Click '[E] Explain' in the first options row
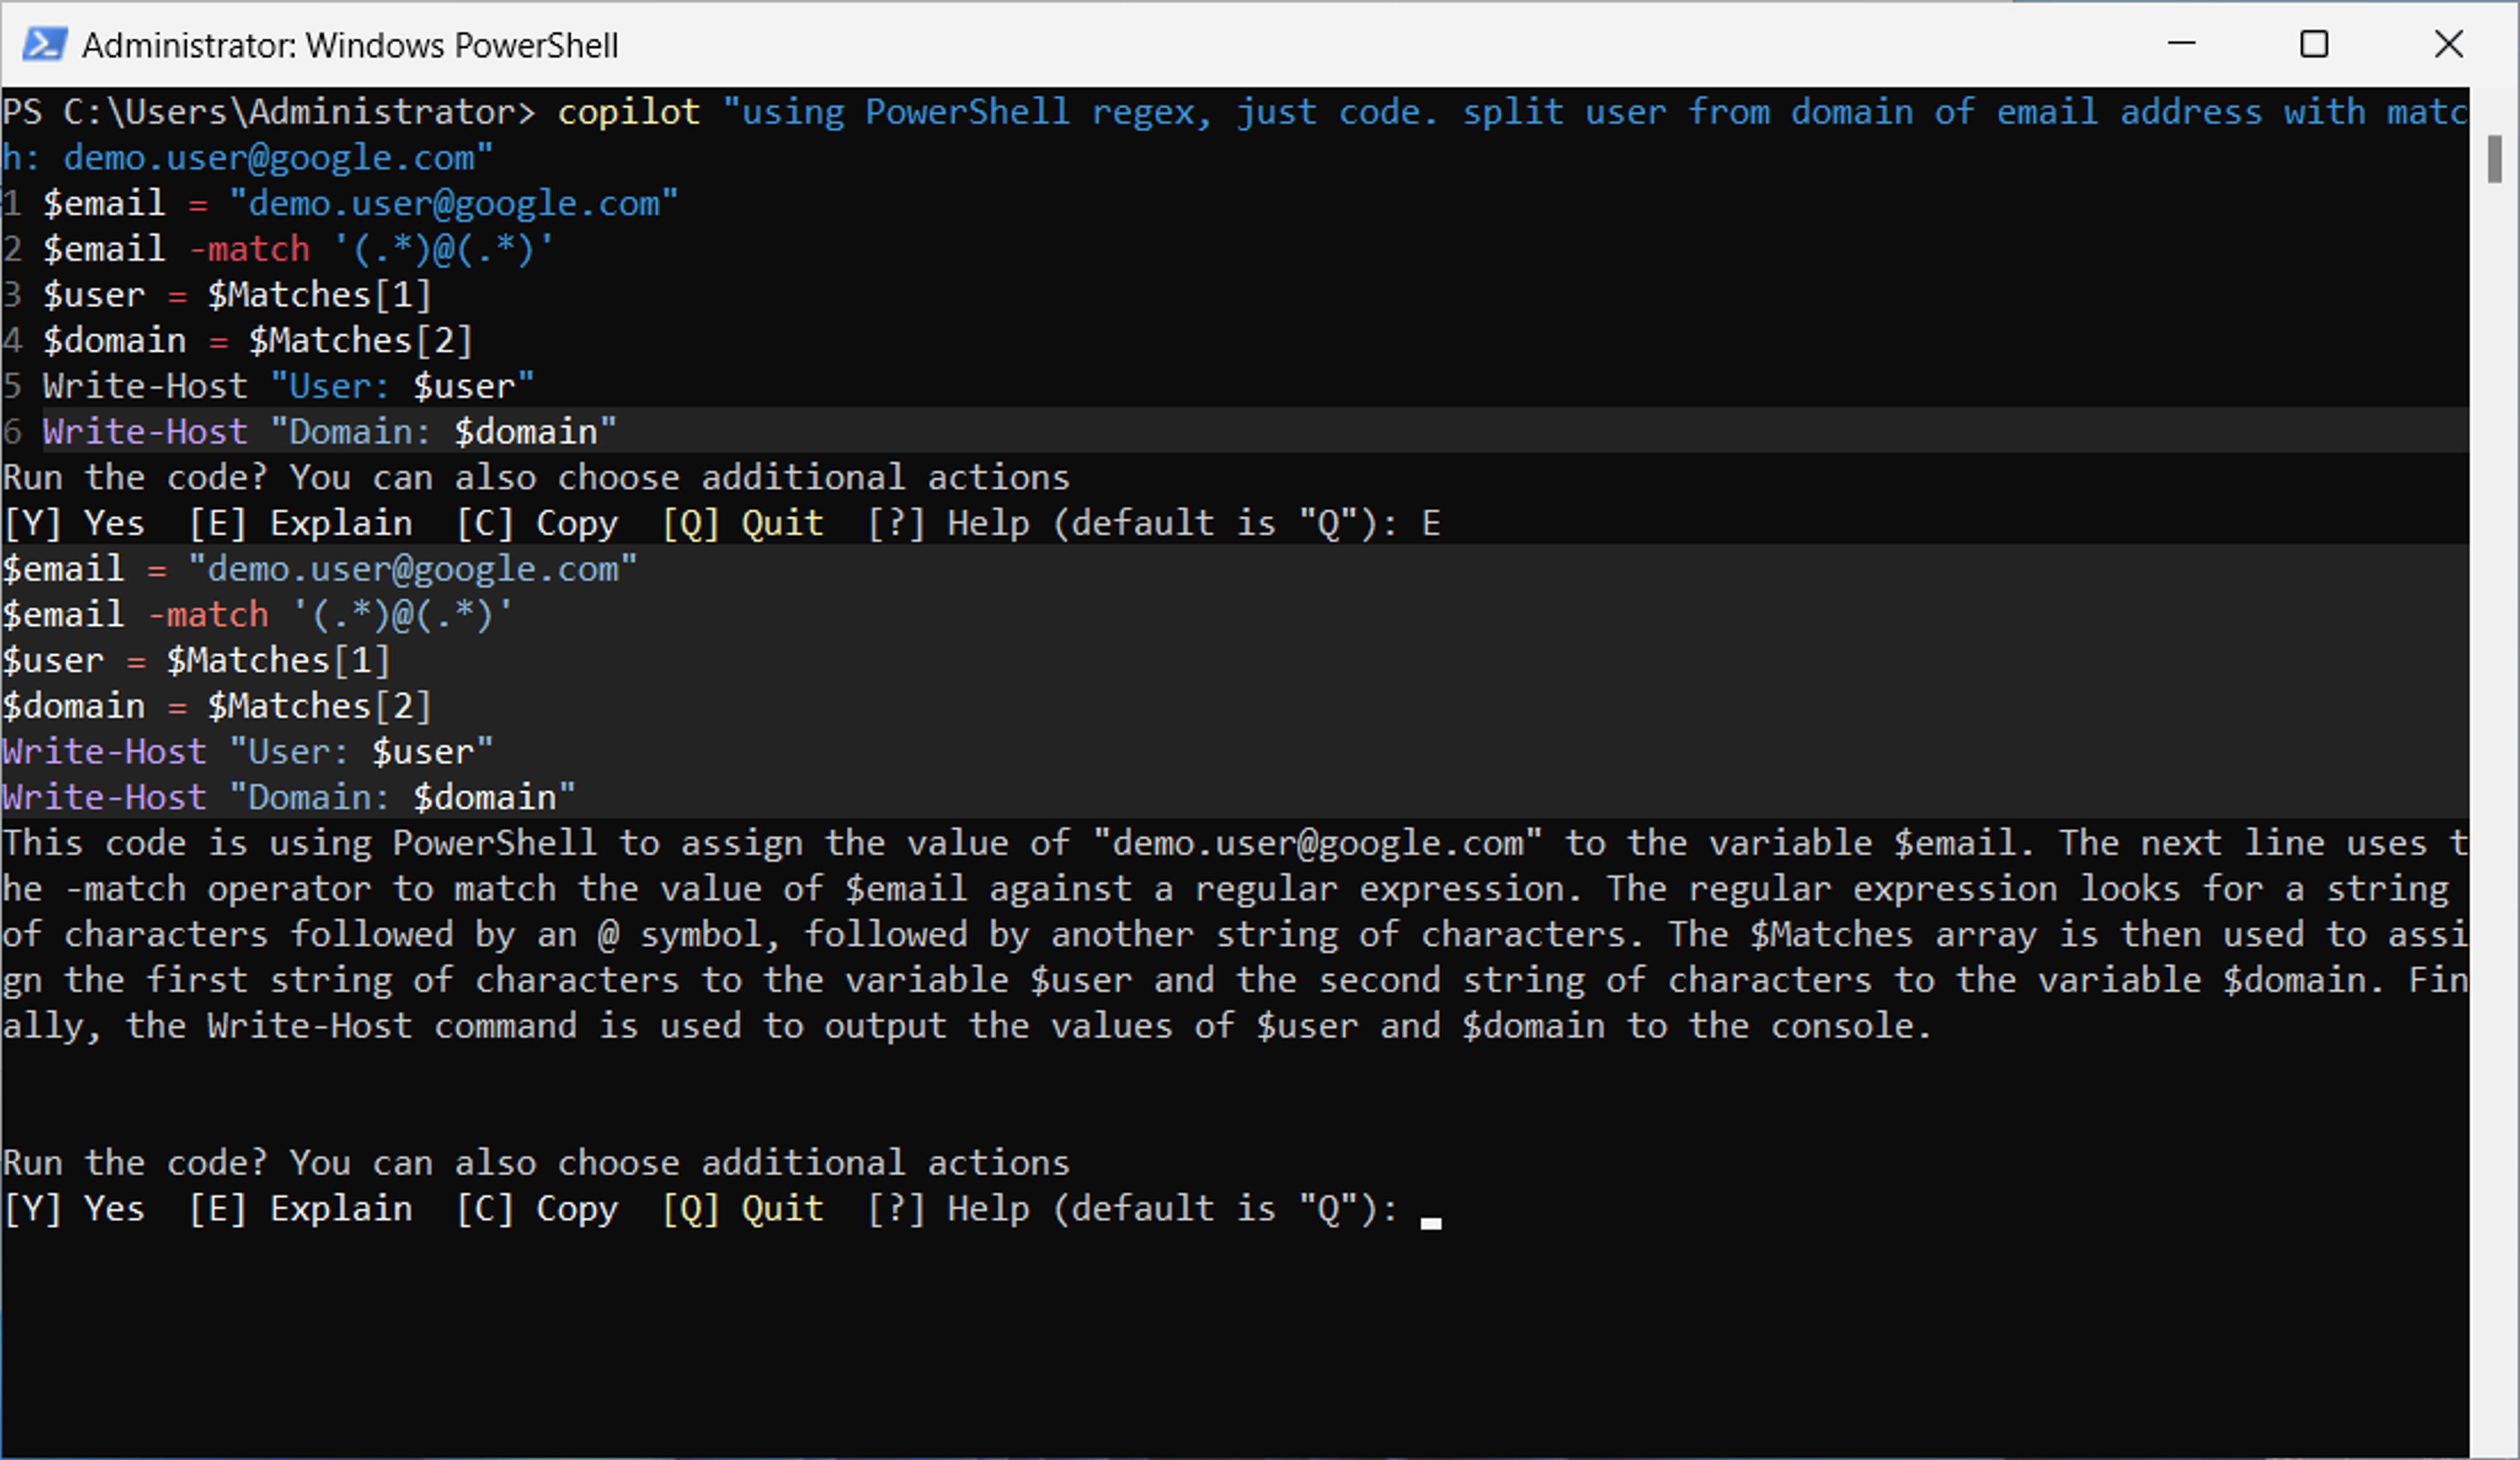 [x=300, y=524]
